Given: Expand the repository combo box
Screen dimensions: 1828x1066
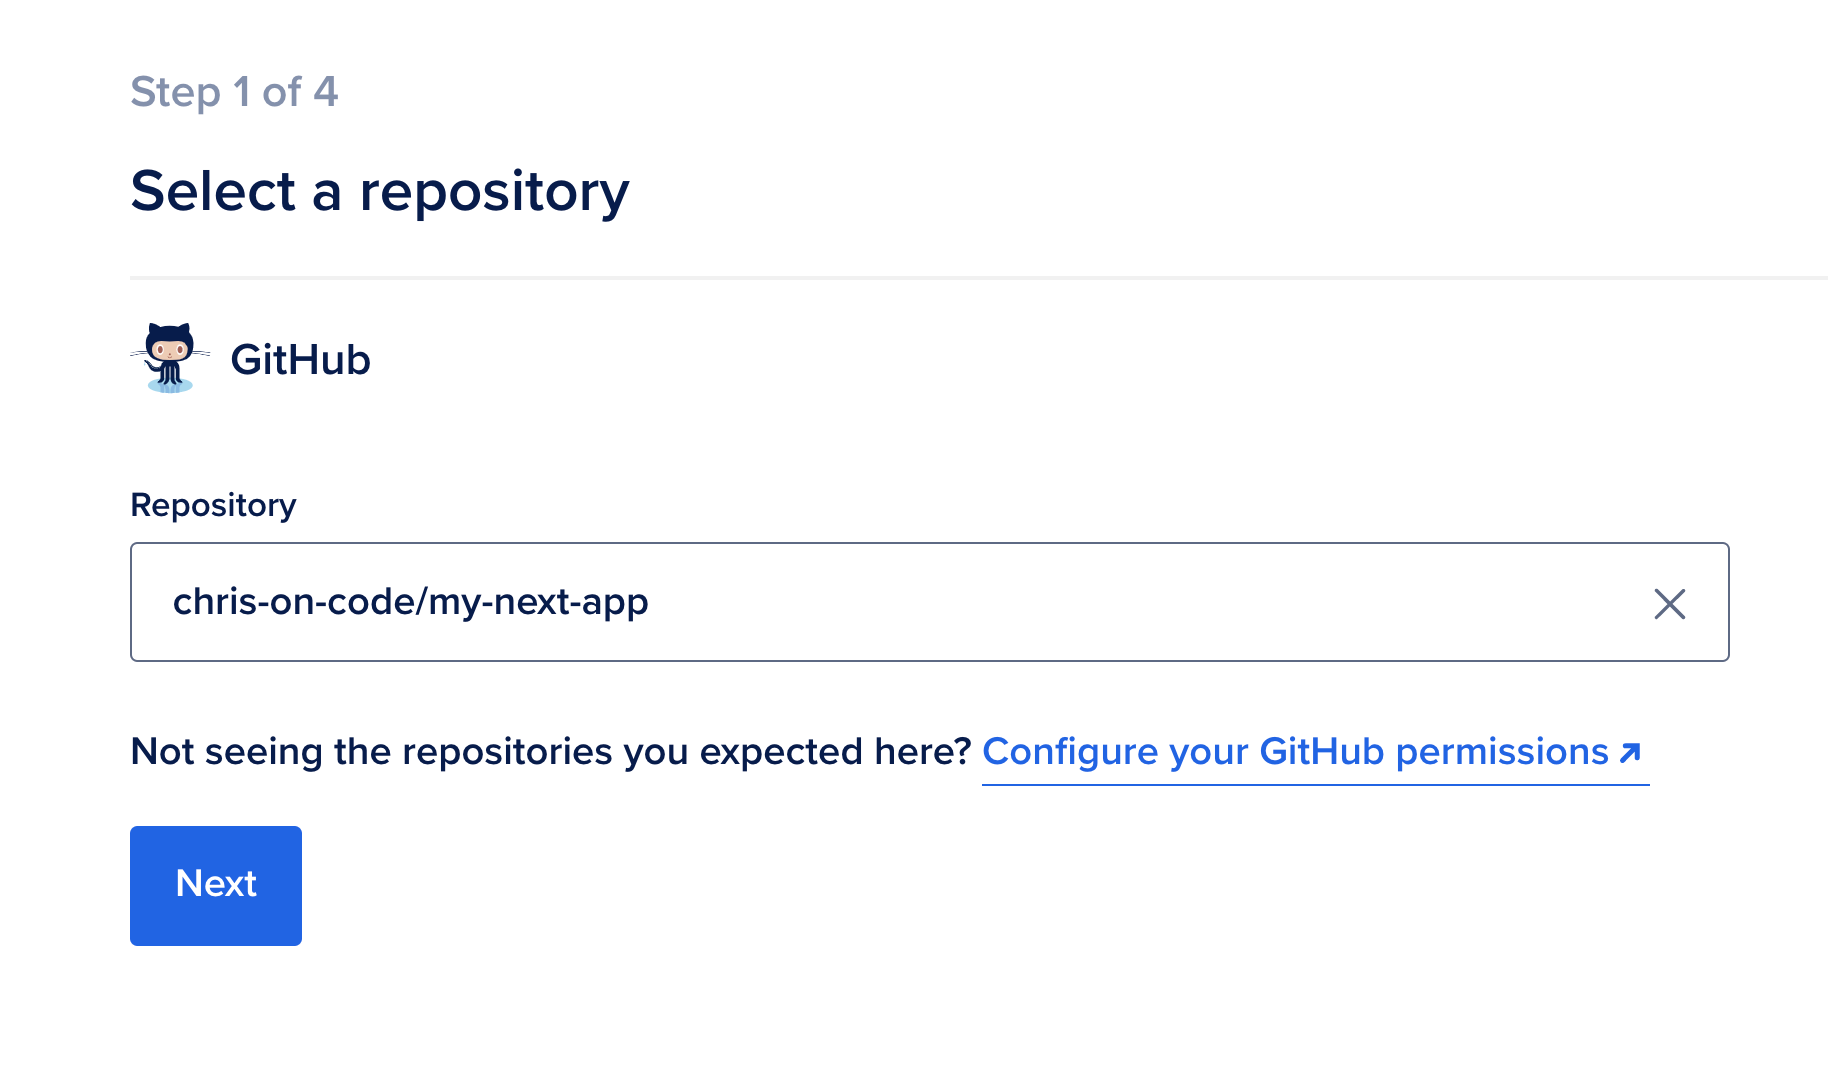Looking at the screenshot, I should point(929,602).
